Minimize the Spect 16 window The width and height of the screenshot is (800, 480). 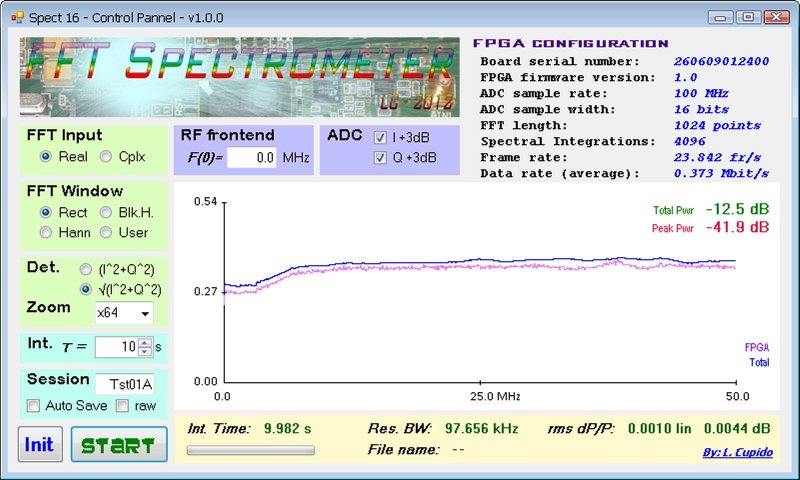721,17
